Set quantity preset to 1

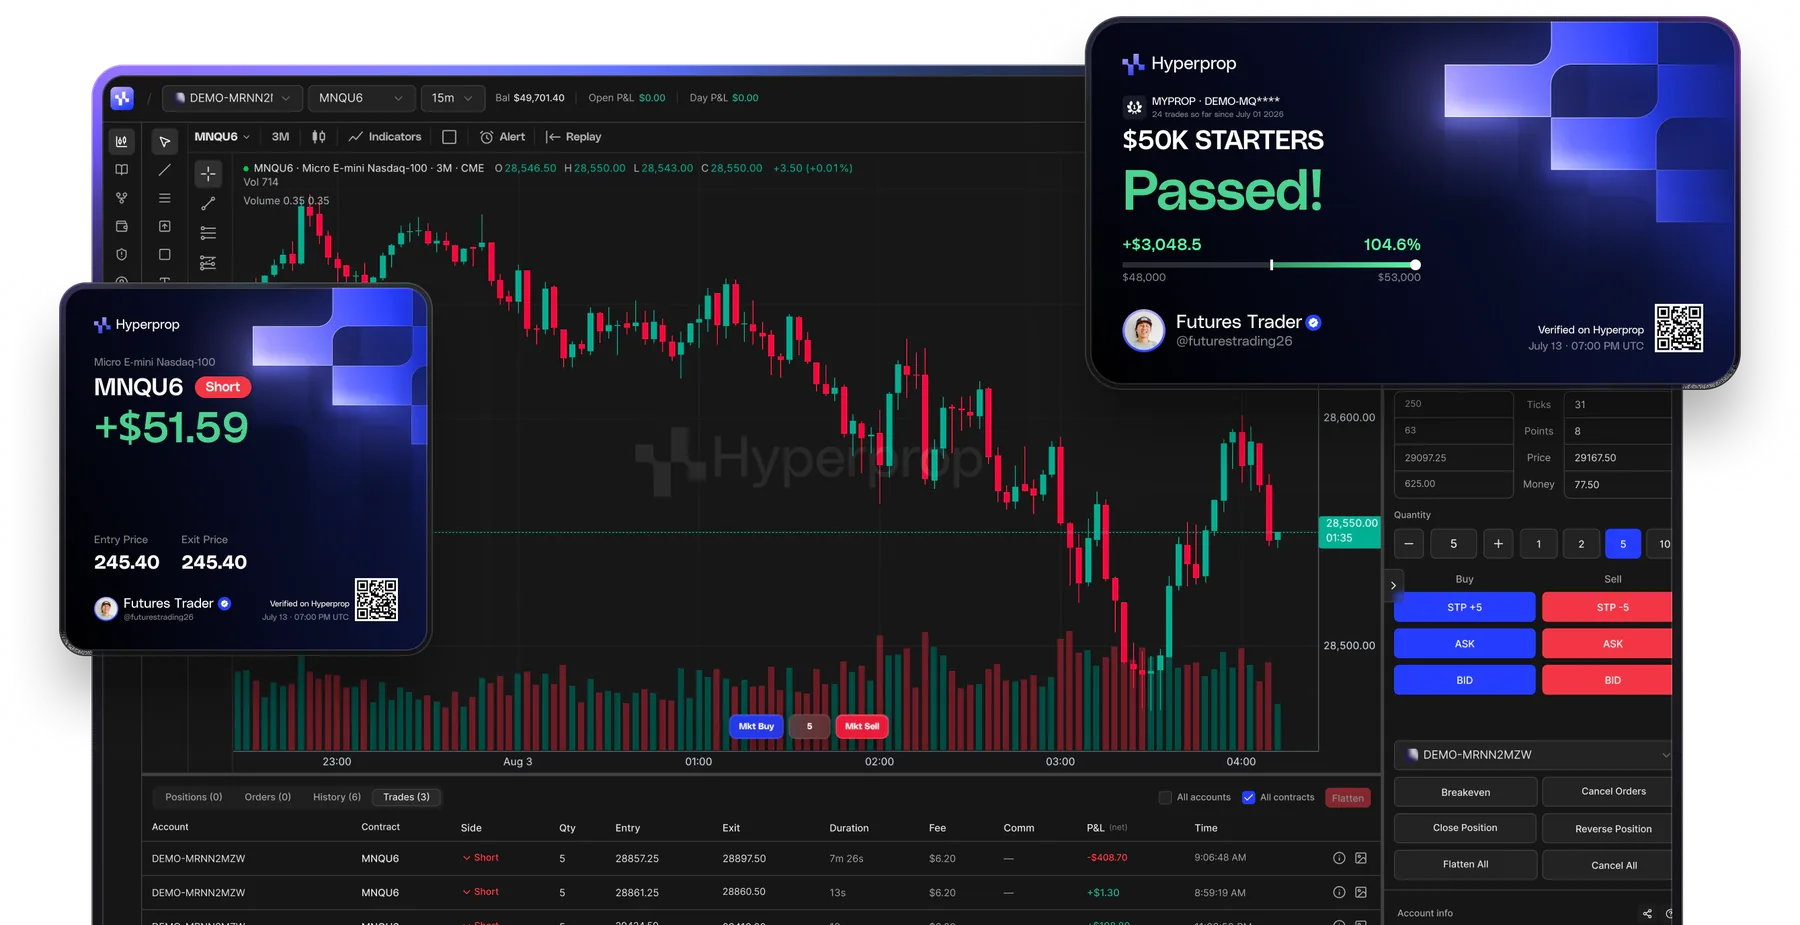pos(1538,544)
